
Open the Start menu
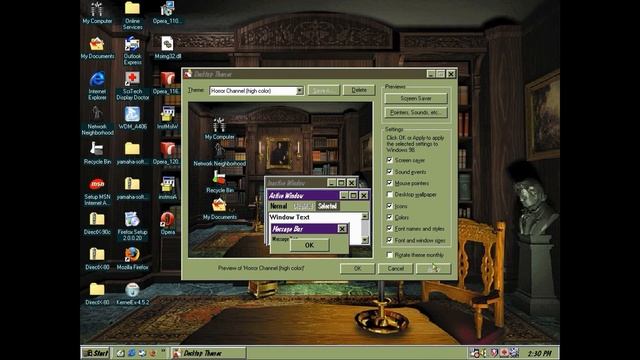tap(96, 353)
